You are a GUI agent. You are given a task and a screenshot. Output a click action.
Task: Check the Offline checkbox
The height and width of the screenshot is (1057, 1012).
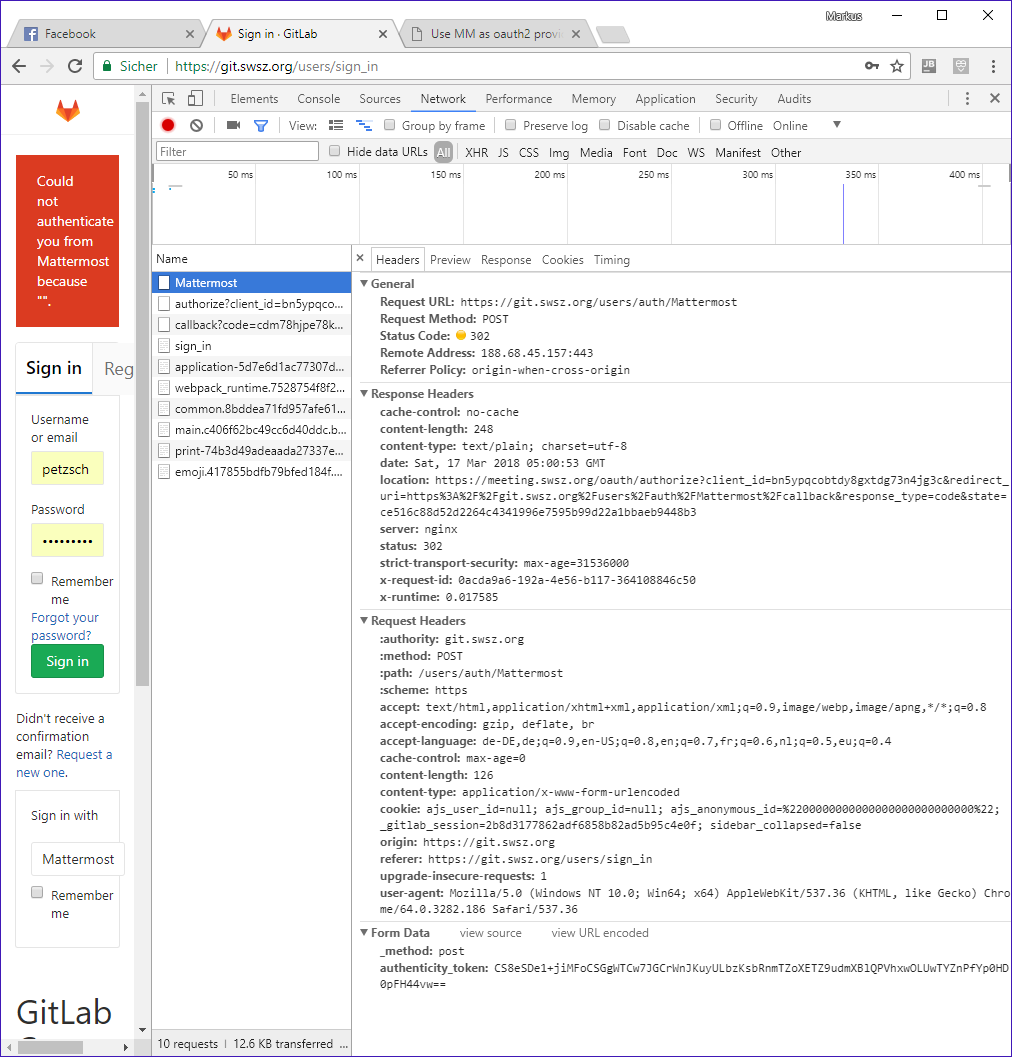click(715, 125)
